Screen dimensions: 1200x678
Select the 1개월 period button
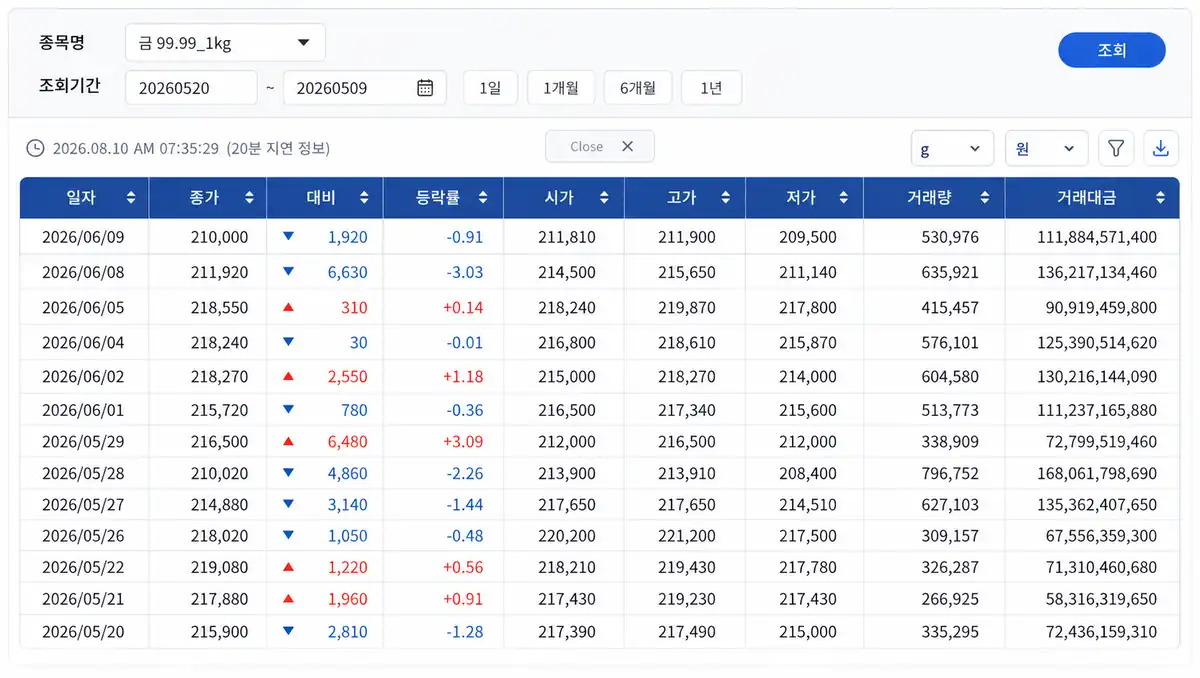coord(561,88)
